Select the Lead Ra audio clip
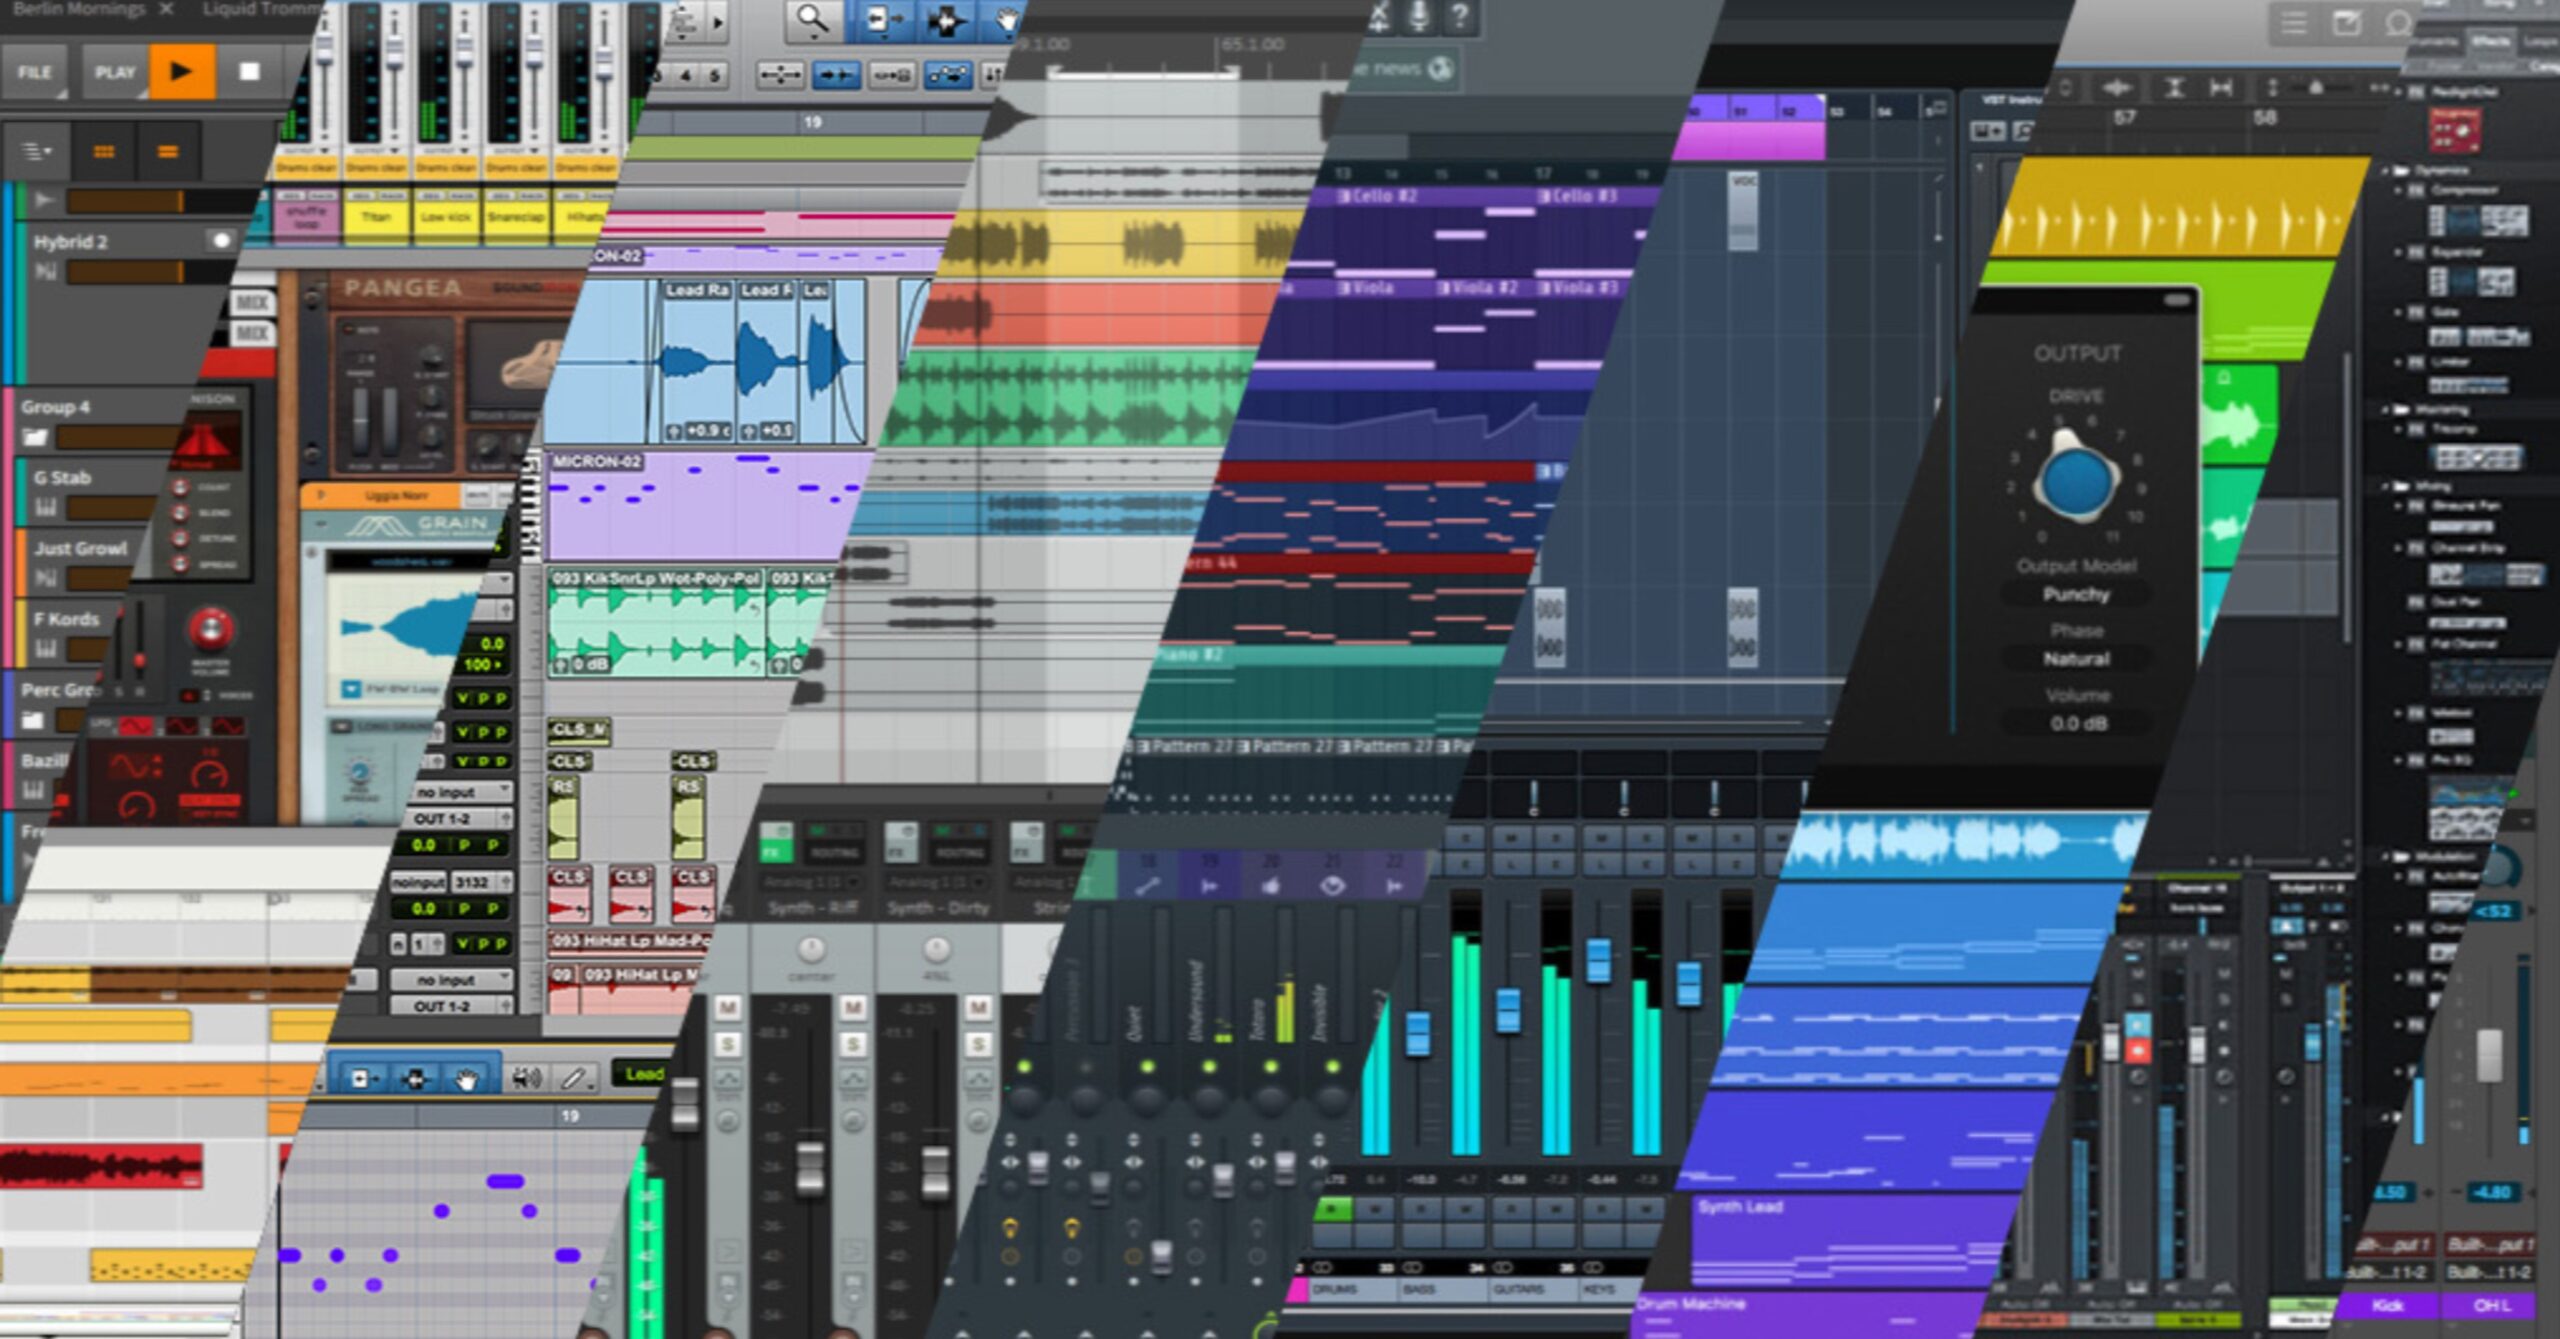Viewport: 2560px width, 1339px height. pyautogui.click(x=697, y=362)
